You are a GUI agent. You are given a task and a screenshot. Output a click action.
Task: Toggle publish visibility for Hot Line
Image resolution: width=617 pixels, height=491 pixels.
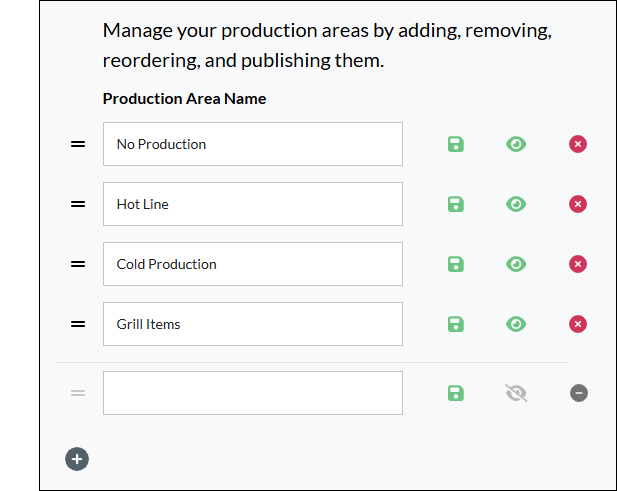click(x=516, y=204)
